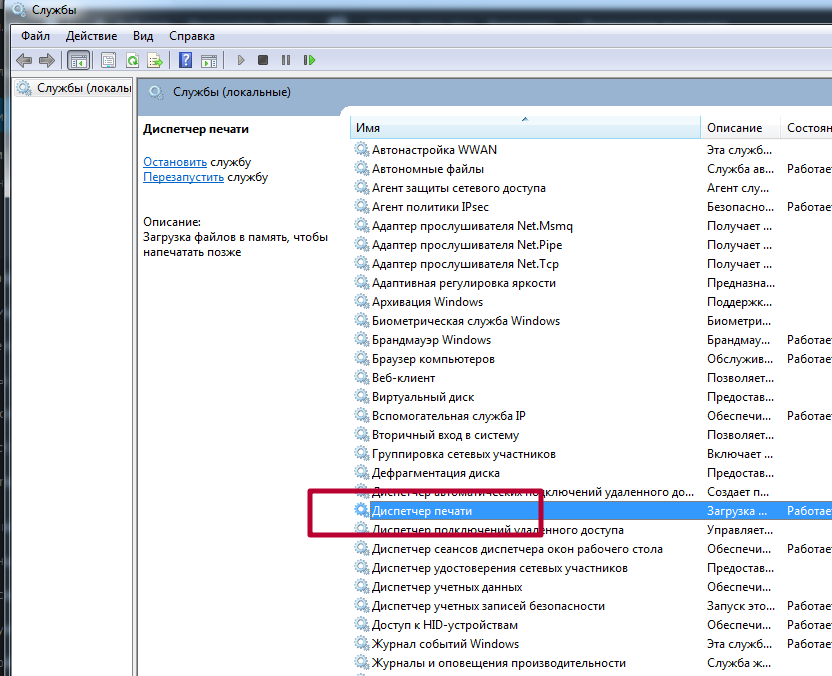Select Диспетчер сеансов диспетчера окон рабочего стола
Screen dimensions: 832x676
[517, 549]
